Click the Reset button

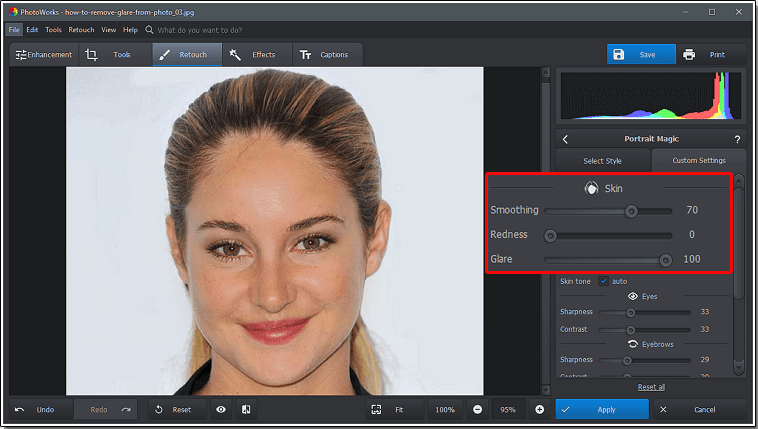tap(171, 409)
